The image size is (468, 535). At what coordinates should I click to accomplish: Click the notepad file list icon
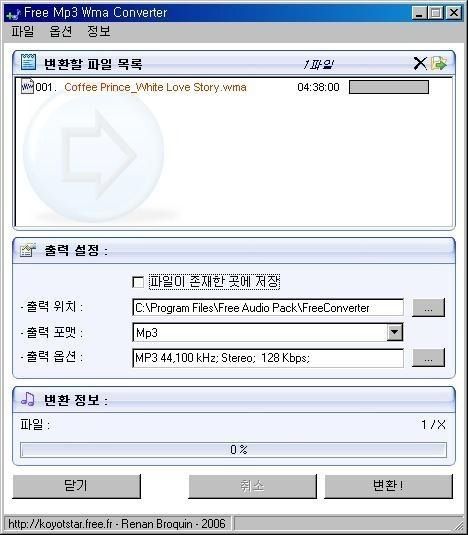[28, 62]
